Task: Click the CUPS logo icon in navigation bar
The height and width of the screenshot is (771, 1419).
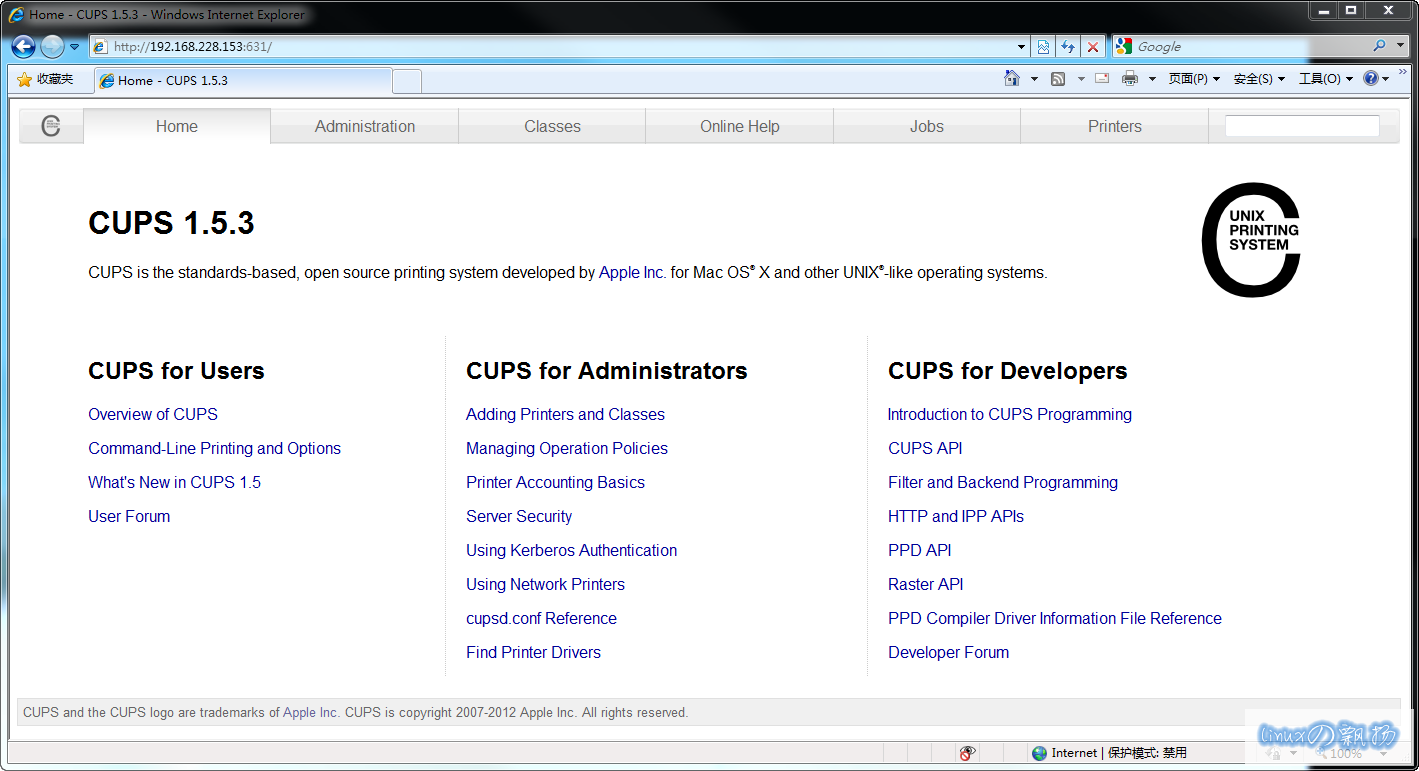Action: coord(51,126)
